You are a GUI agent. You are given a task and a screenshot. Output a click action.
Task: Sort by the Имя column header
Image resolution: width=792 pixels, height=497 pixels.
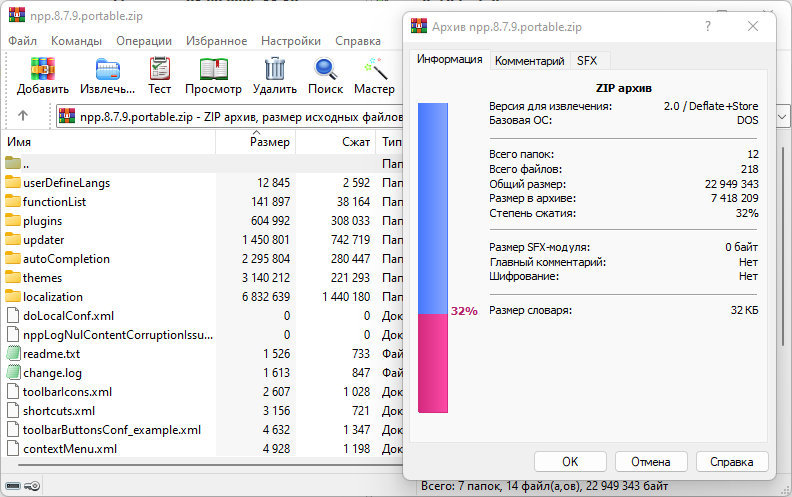pos(110,142)
